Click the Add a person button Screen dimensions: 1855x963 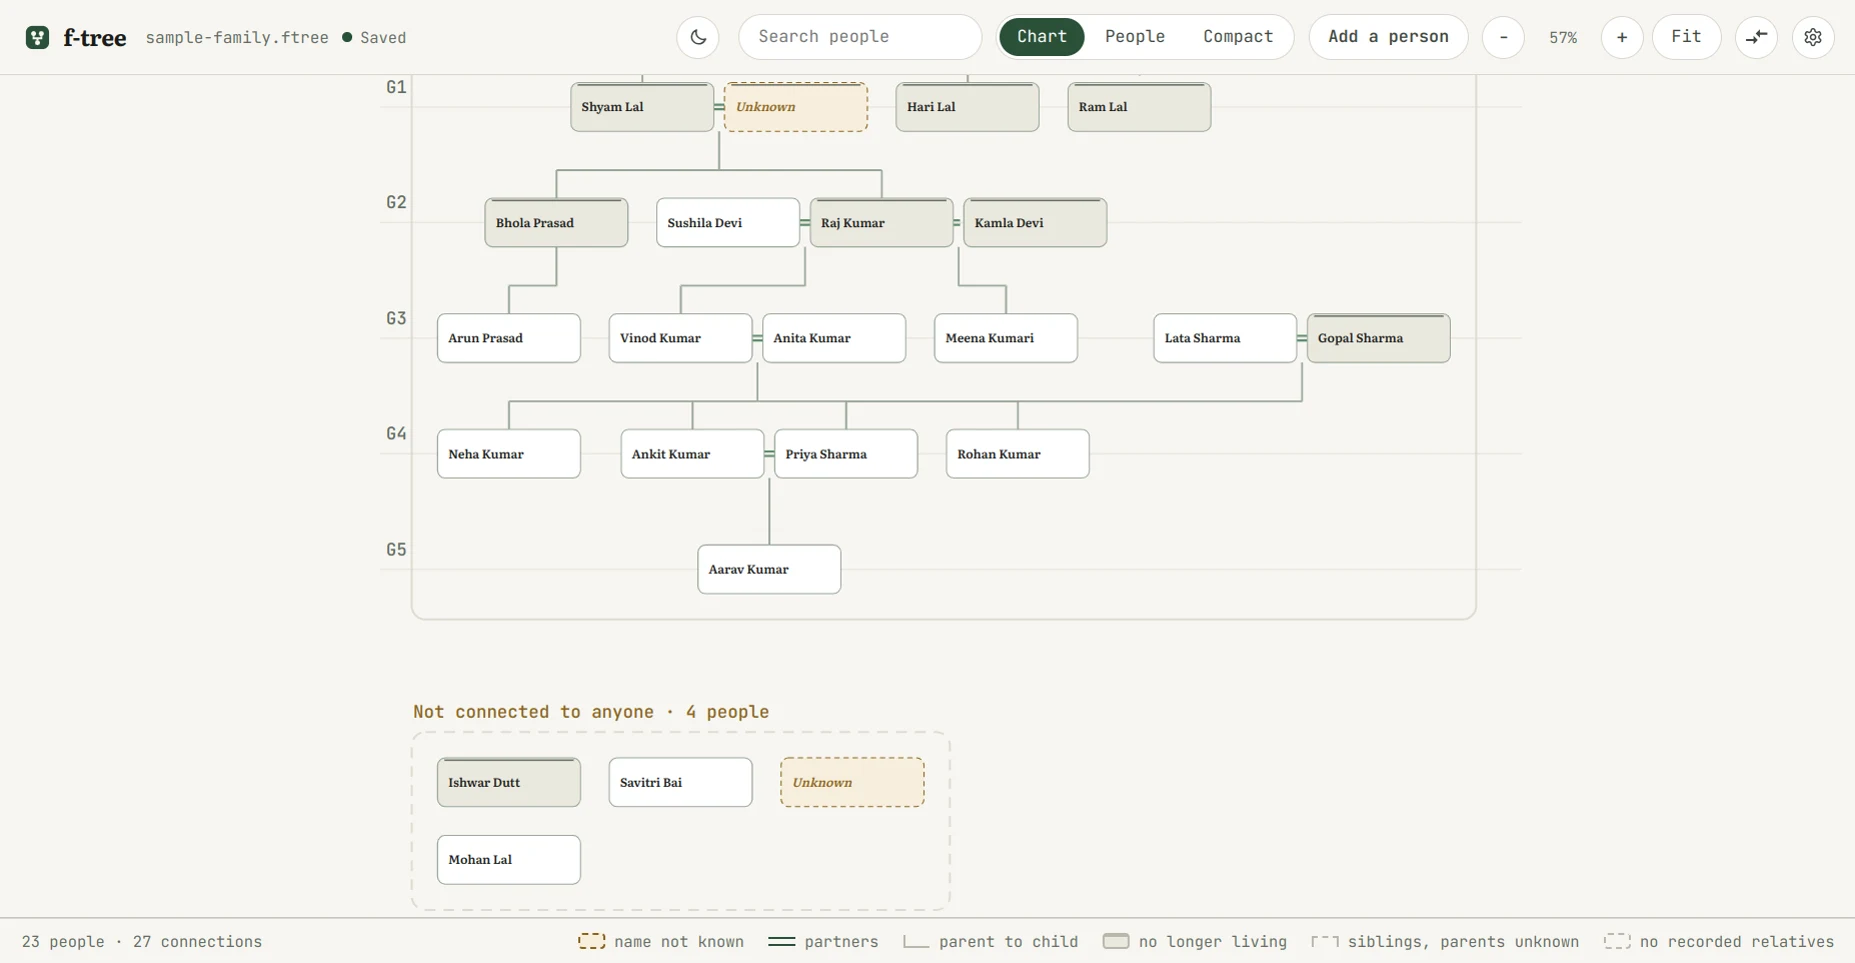1388,37
